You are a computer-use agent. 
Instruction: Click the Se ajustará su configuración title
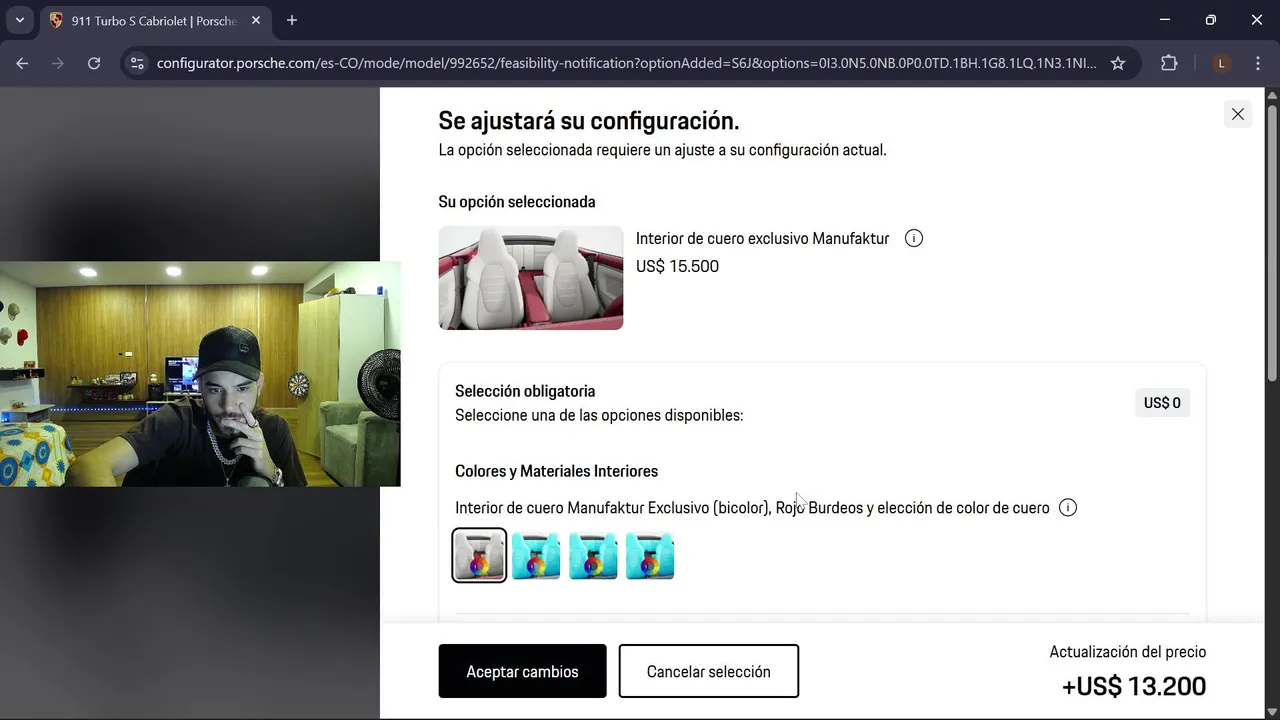pos(589,121)
